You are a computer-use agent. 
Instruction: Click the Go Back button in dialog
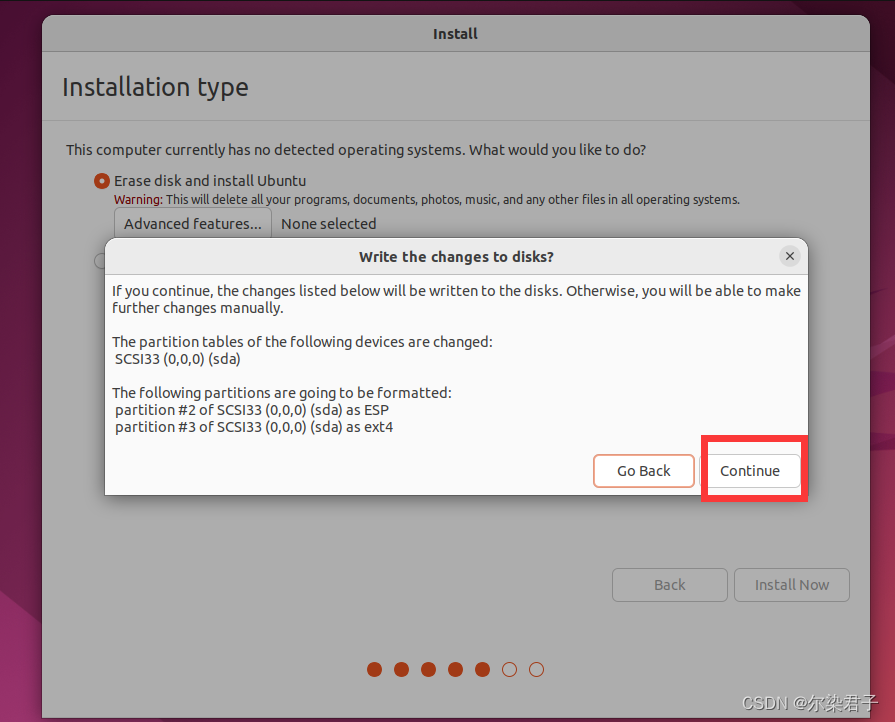click(643, 471)
